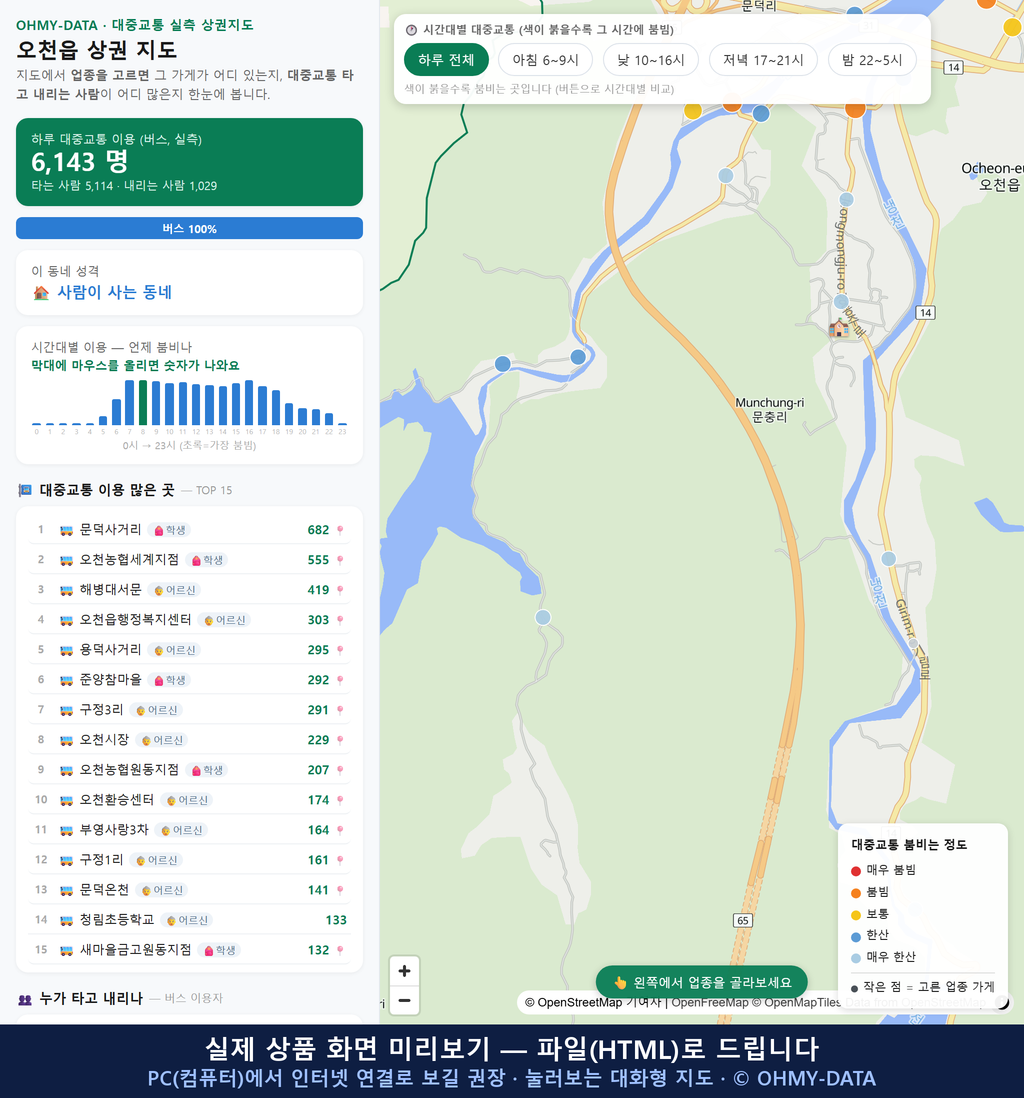Click the 학생 tag on 준양참마을 row
This screenshot has height=1098, width=1024.
[170, 680]
